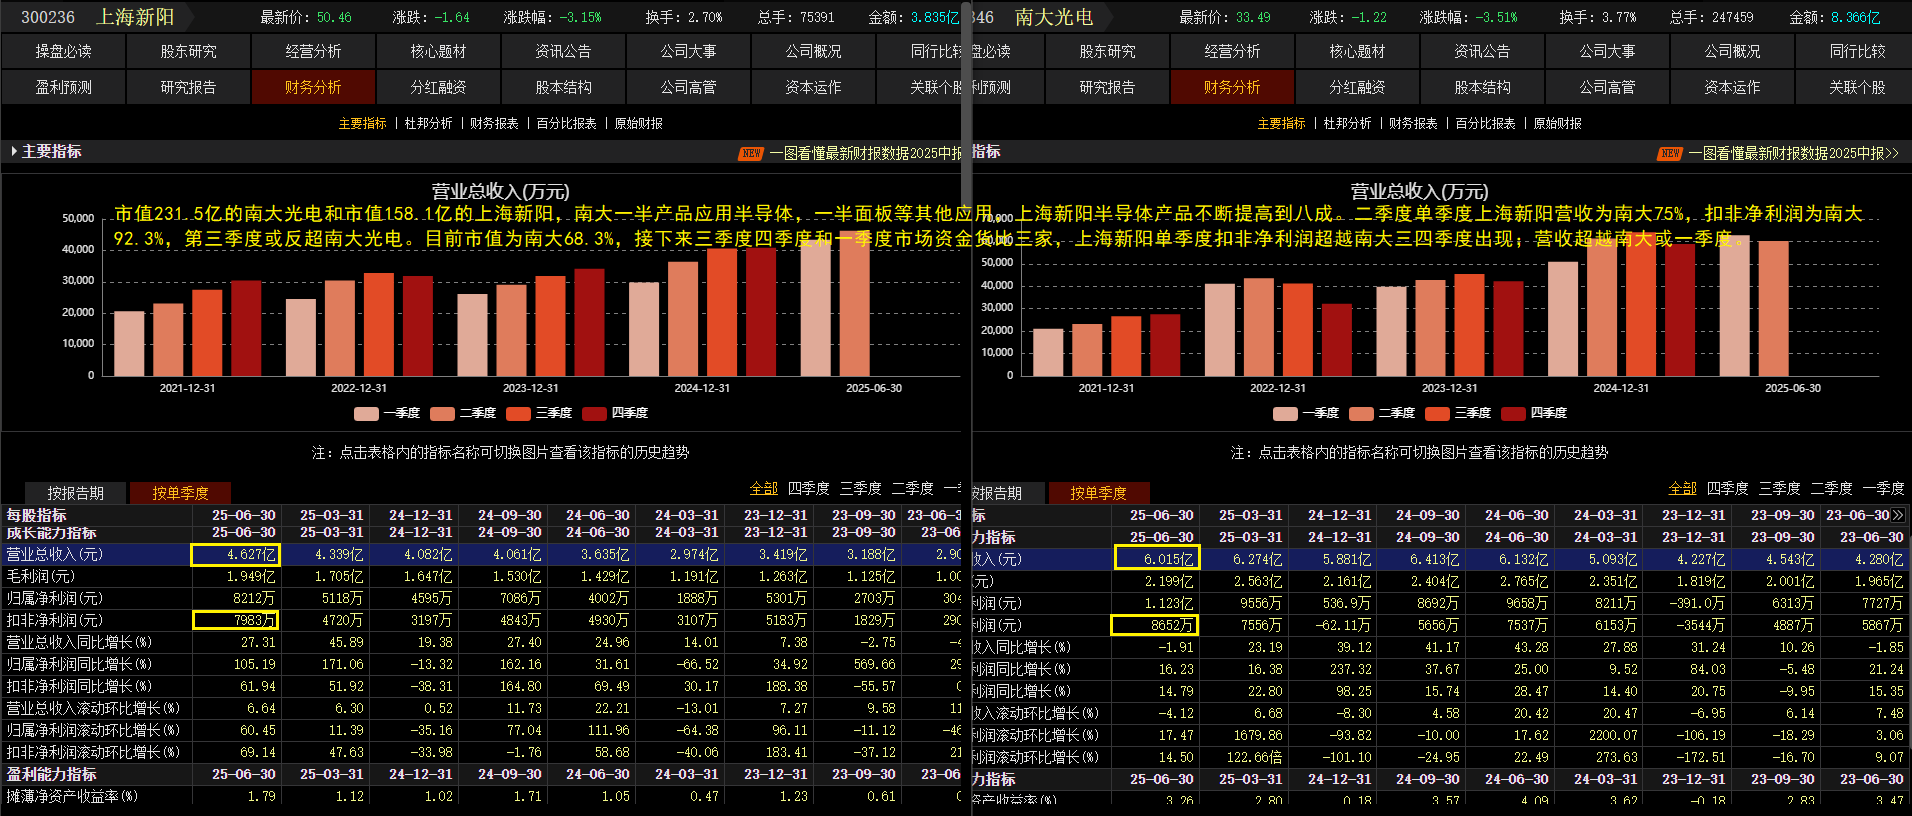Filter 南大光电 table by 二季度

1832,488
